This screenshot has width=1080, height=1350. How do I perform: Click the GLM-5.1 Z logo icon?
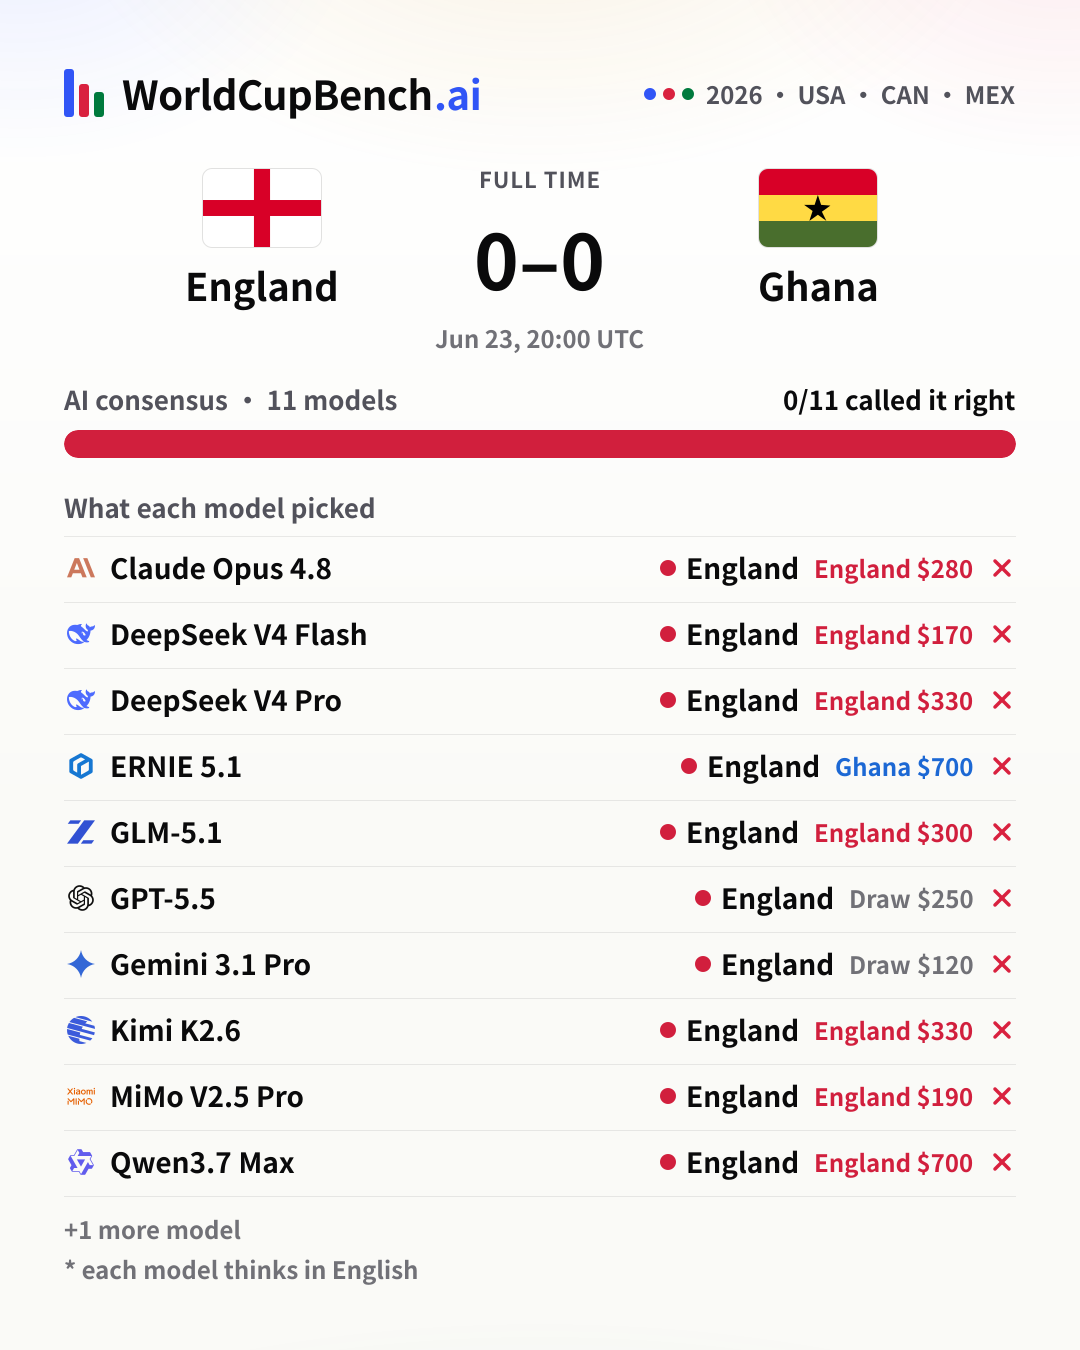coord(81,832)
